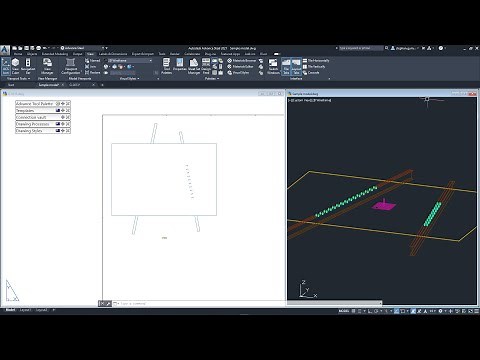Click the command line input

200,303
